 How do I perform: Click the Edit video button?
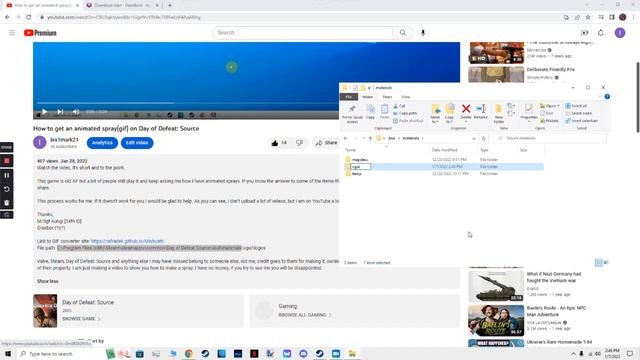(x=137, y=143)
